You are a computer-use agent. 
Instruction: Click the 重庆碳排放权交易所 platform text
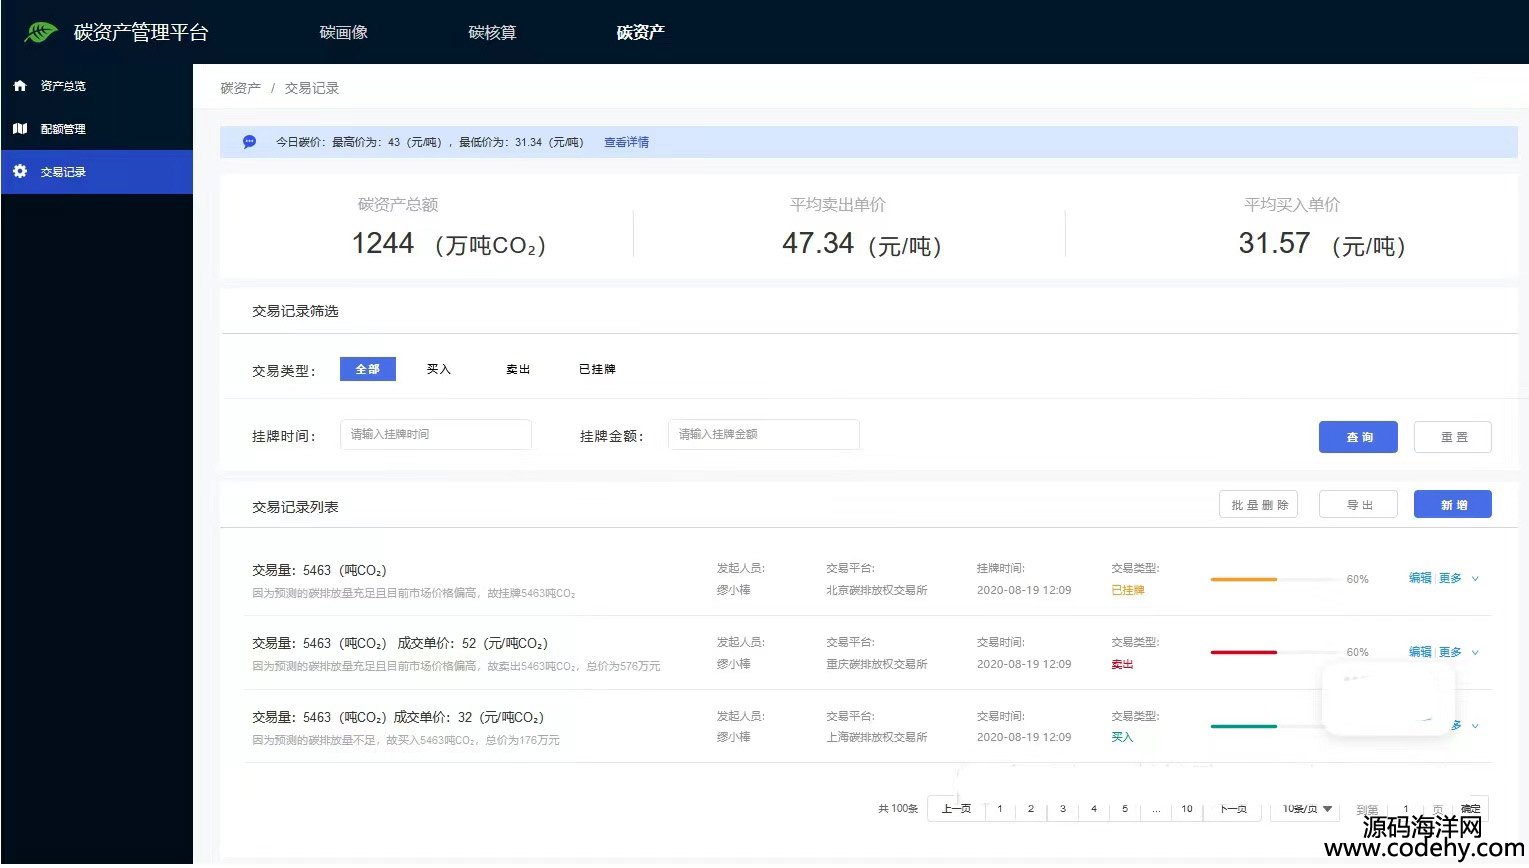coord(877,664)
